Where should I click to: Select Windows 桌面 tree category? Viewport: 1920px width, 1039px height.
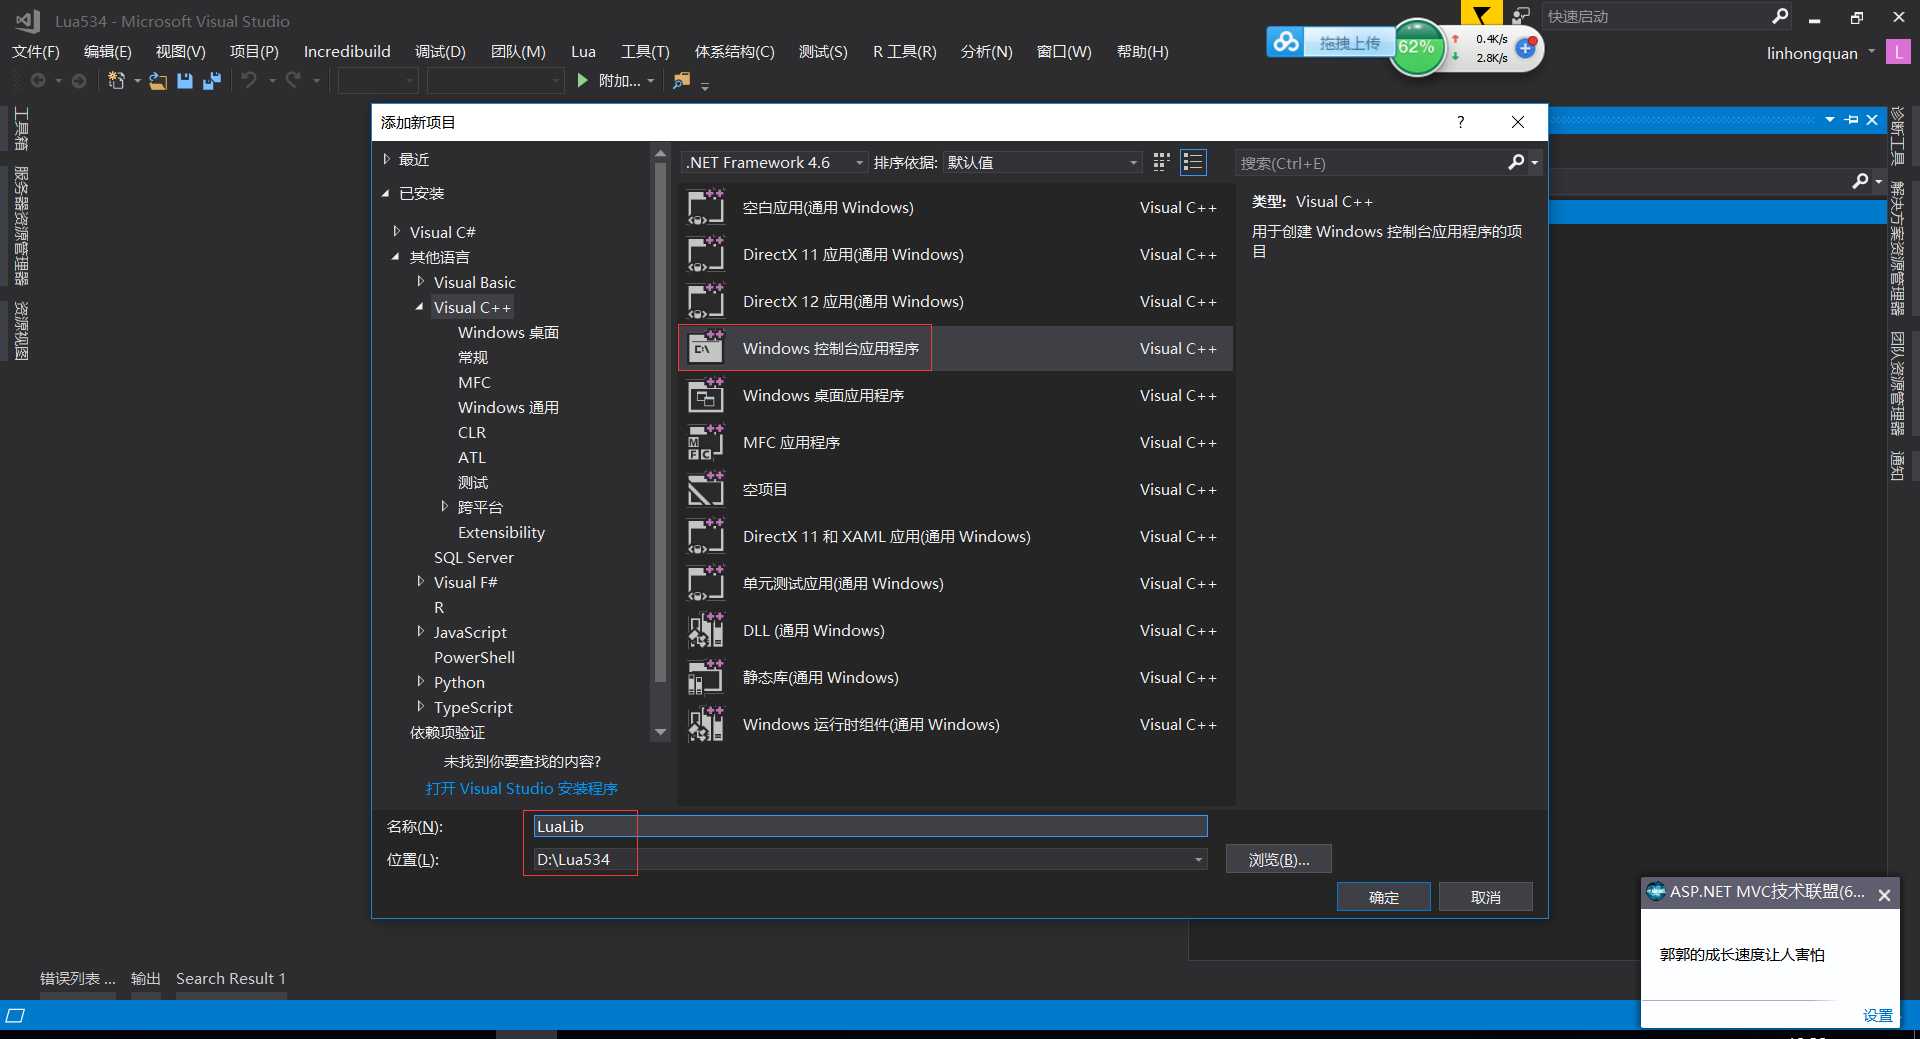(508, 332)
